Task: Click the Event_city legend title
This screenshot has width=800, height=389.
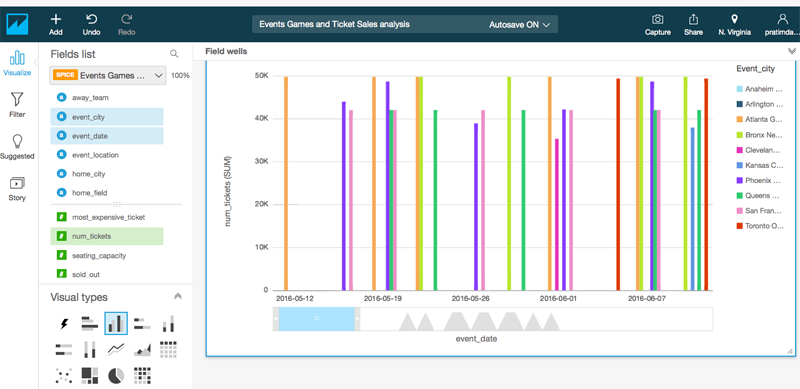Action: [756, 68]
